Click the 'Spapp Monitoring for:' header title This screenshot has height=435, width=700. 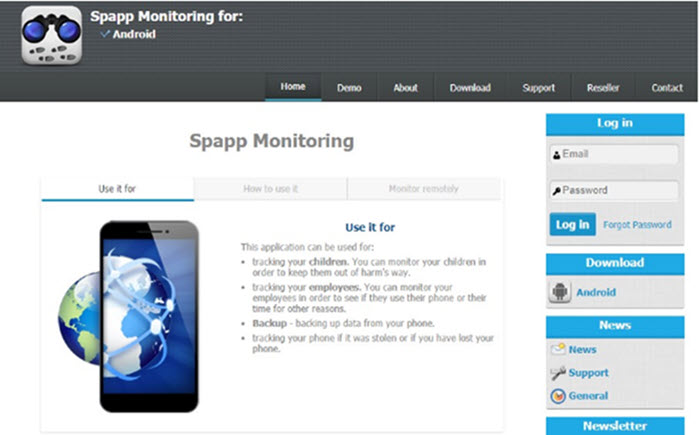click(x=167, y=17)
